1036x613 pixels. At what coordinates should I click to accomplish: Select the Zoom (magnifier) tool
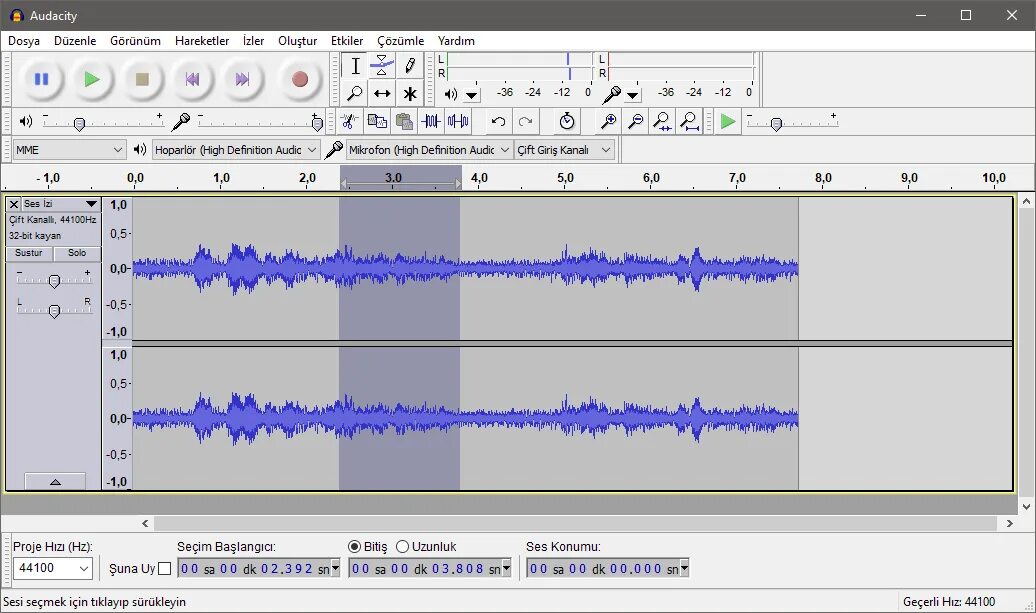tap(355, 93)
